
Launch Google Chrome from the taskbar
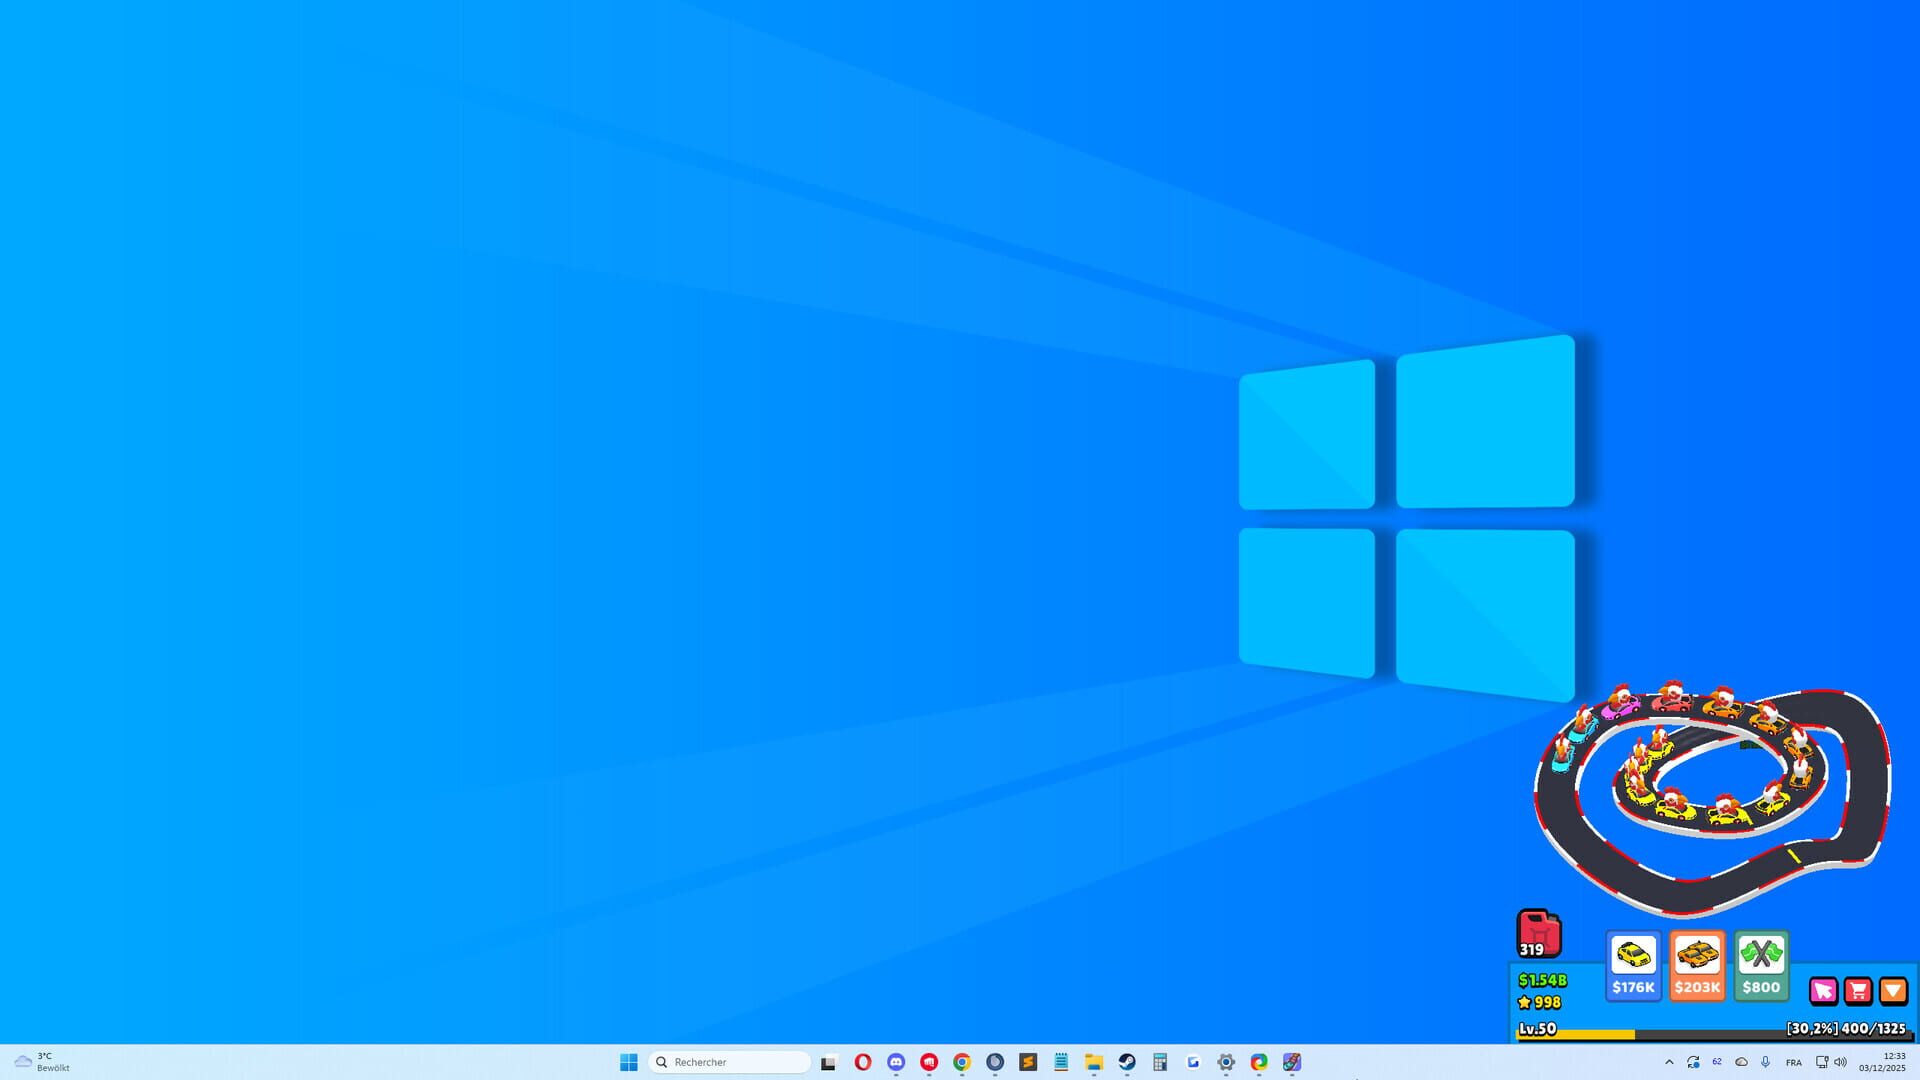[x=962, y=1062]
